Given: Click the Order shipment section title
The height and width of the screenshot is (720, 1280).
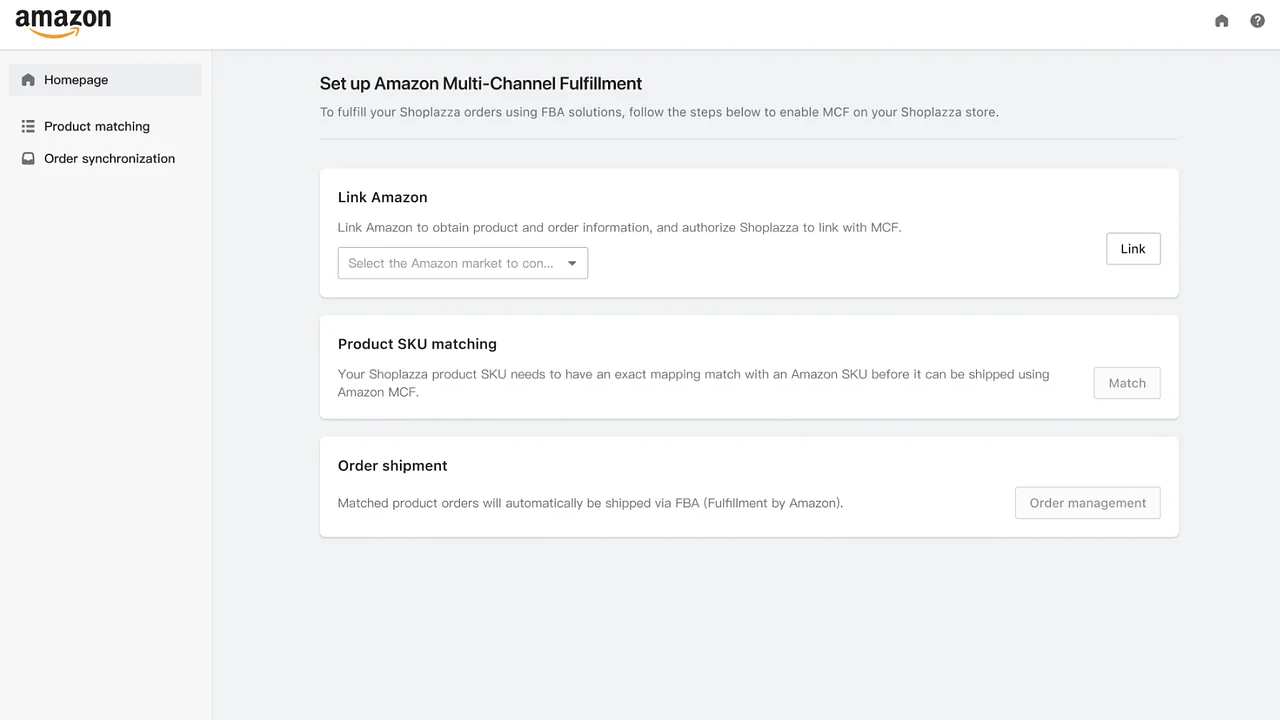Looking at the screenshot, I should tap(392, 465).
